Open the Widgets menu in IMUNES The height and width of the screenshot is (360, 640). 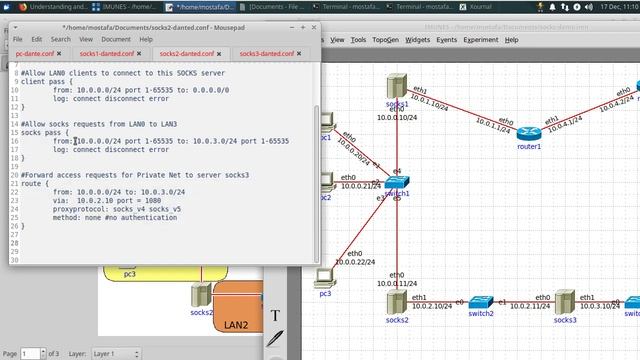[417, 40]
